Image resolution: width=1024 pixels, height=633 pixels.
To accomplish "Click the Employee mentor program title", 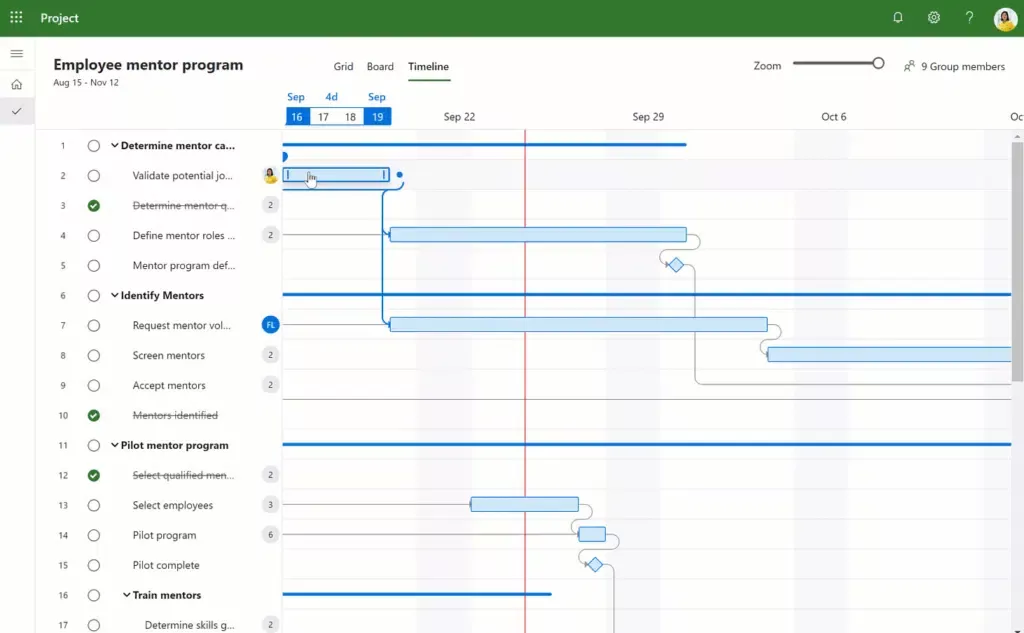I will (x=148, y=65).
